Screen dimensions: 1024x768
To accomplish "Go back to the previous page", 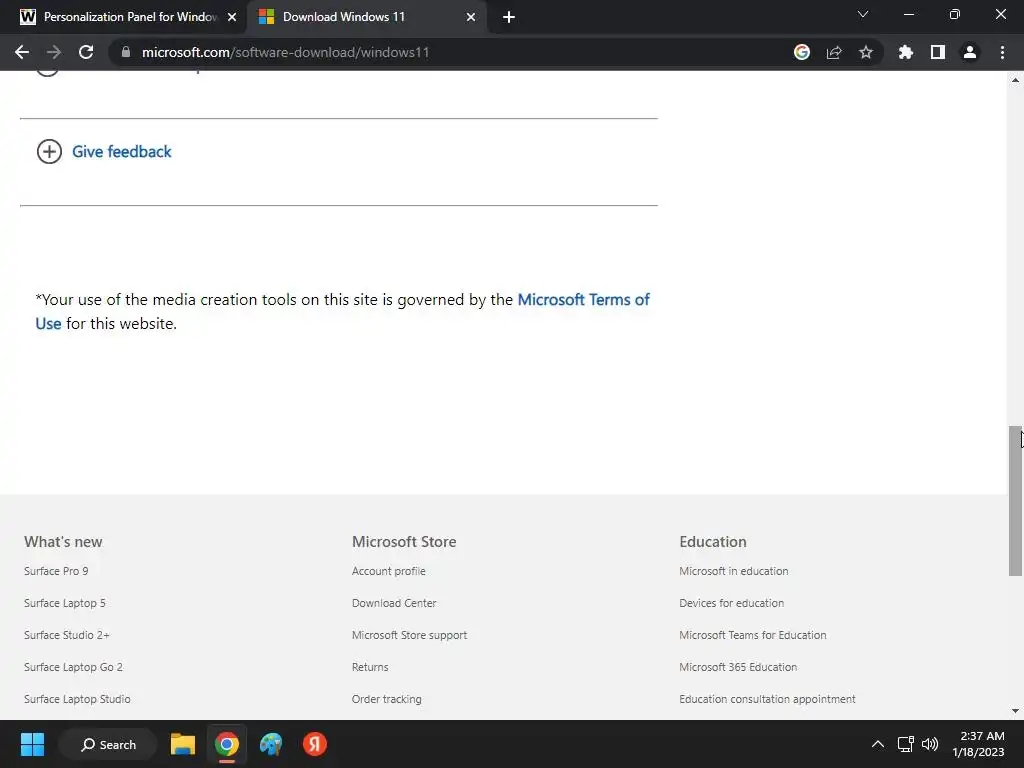I will click(x=22, y=52).
